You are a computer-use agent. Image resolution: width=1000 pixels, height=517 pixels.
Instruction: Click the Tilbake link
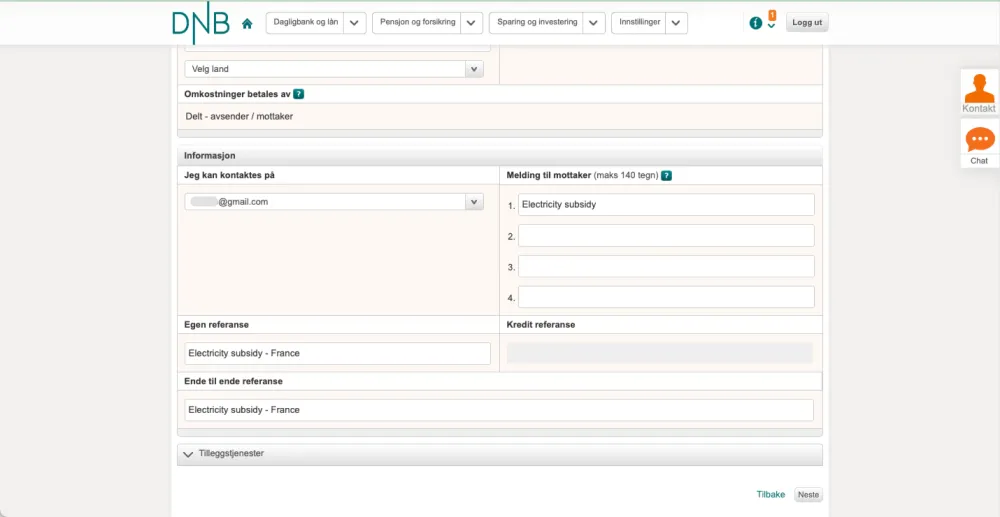(x=771, y=495)
